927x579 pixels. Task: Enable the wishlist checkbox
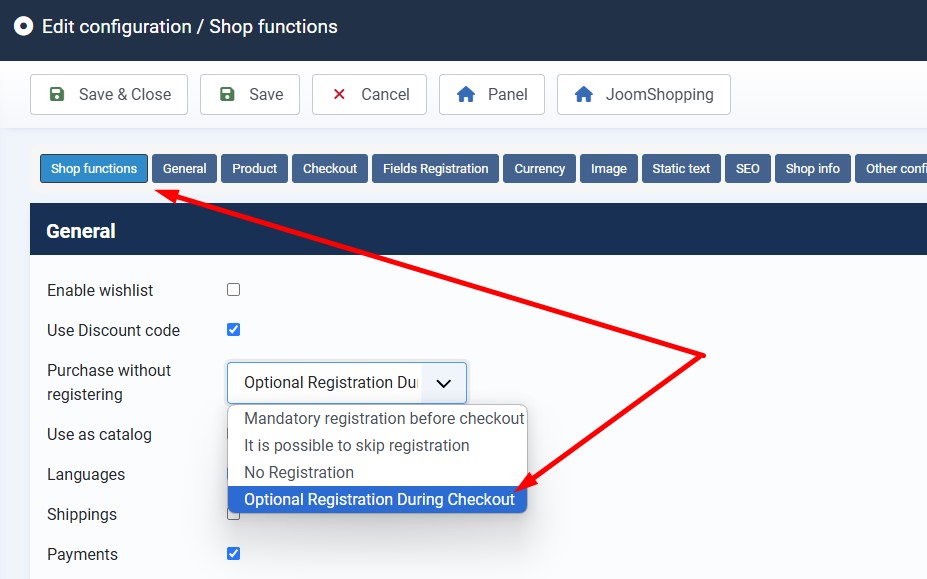(x=233, y=290)
